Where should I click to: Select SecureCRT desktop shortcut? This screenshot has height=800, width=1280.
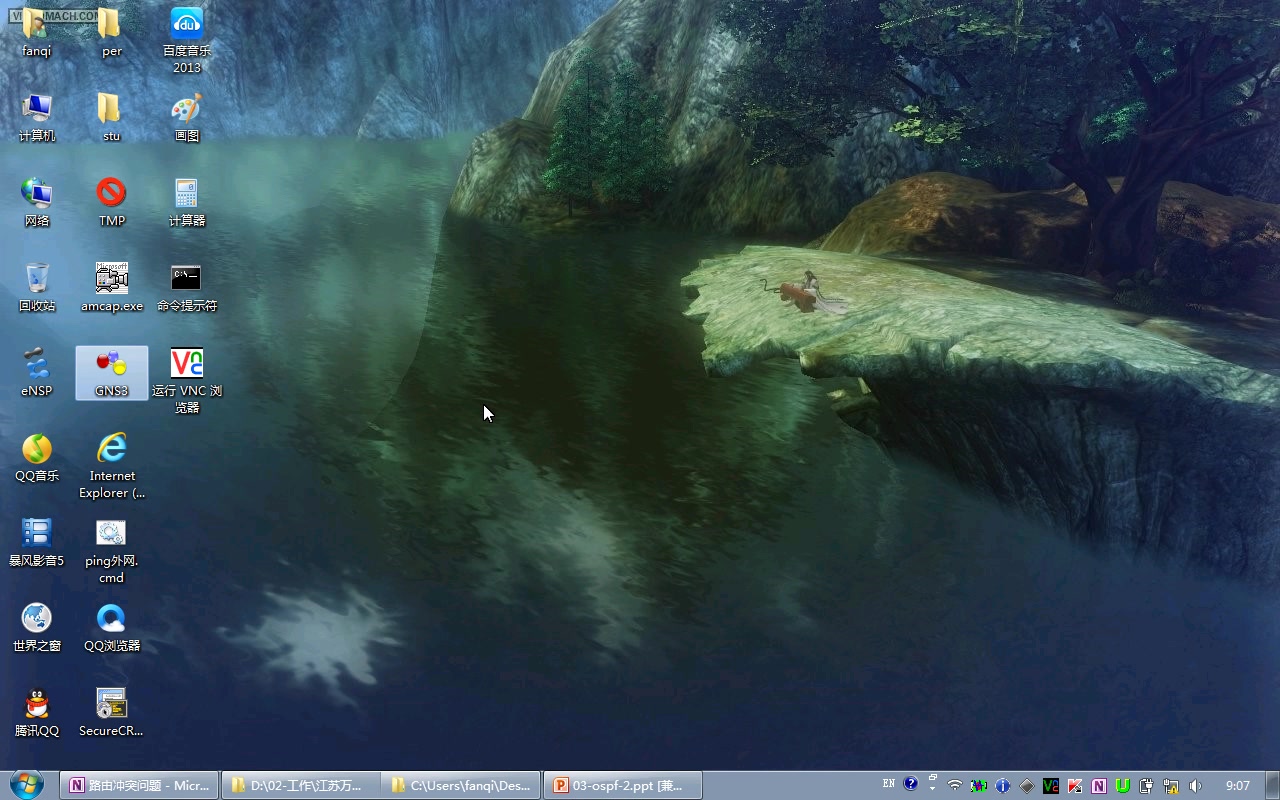point(111,713)
